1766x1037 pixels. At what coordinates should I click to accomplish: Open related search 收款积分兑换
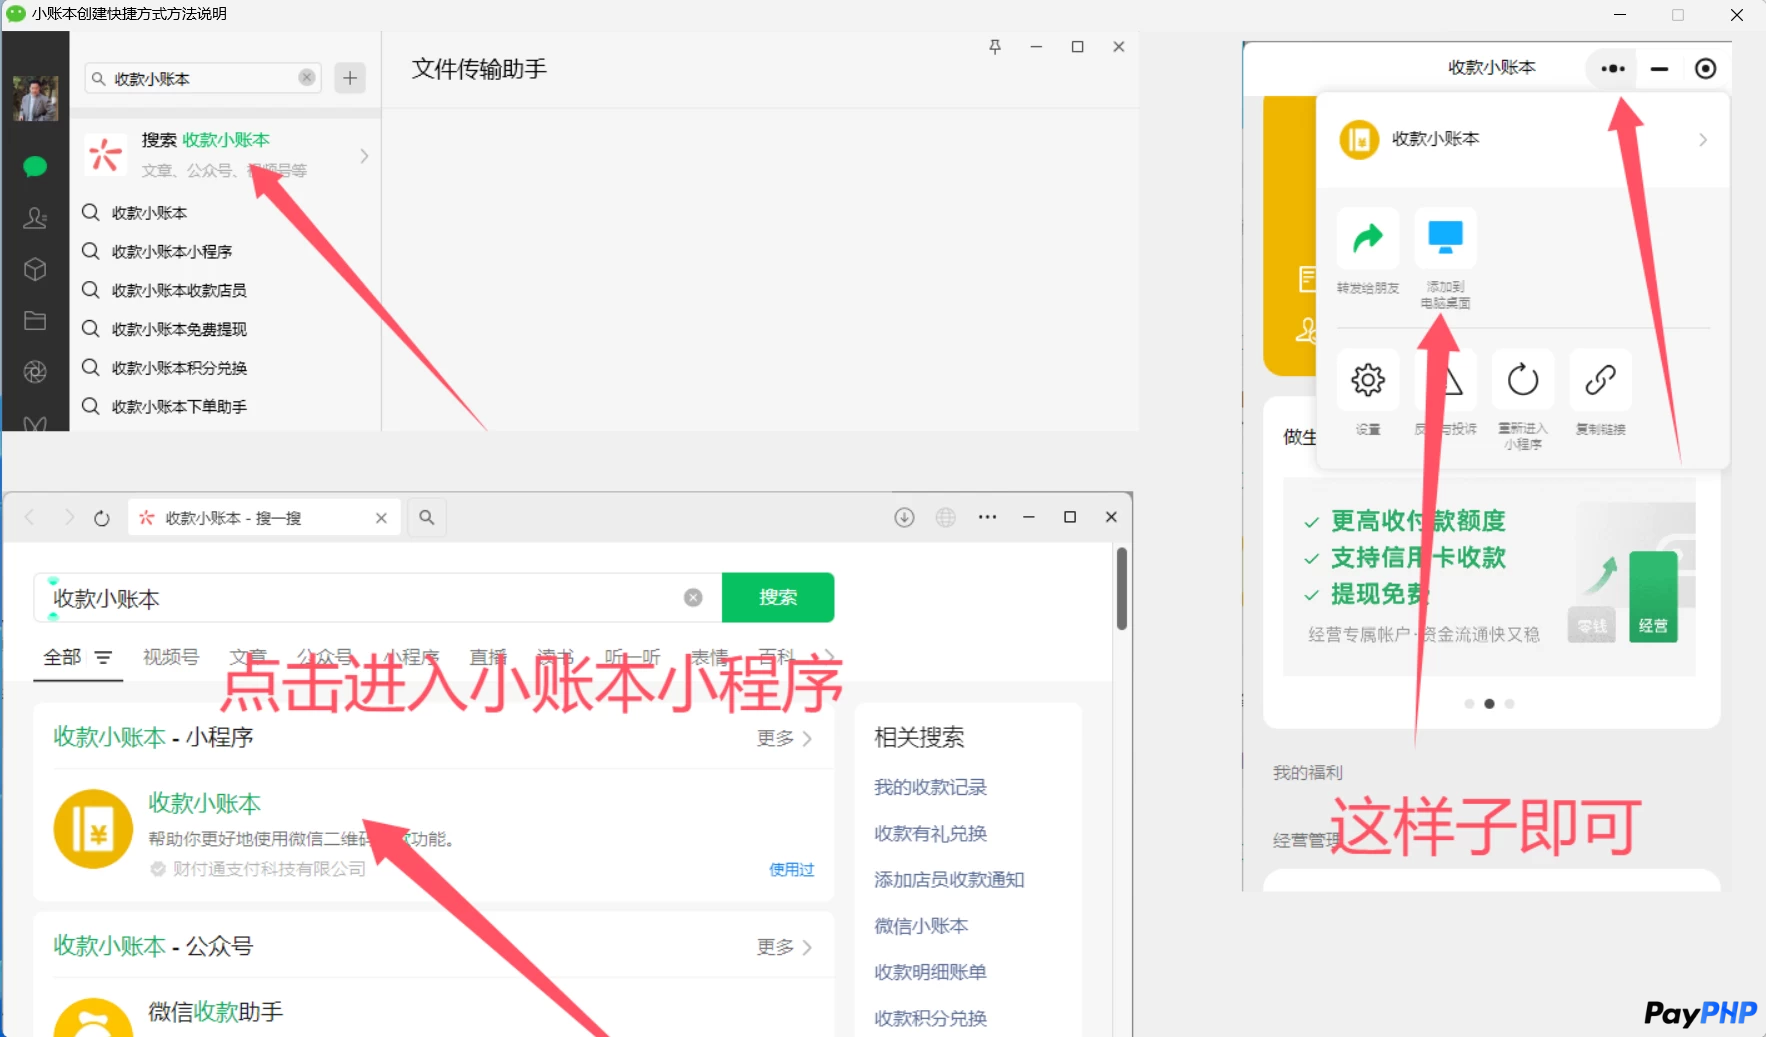click(930, 1018)
